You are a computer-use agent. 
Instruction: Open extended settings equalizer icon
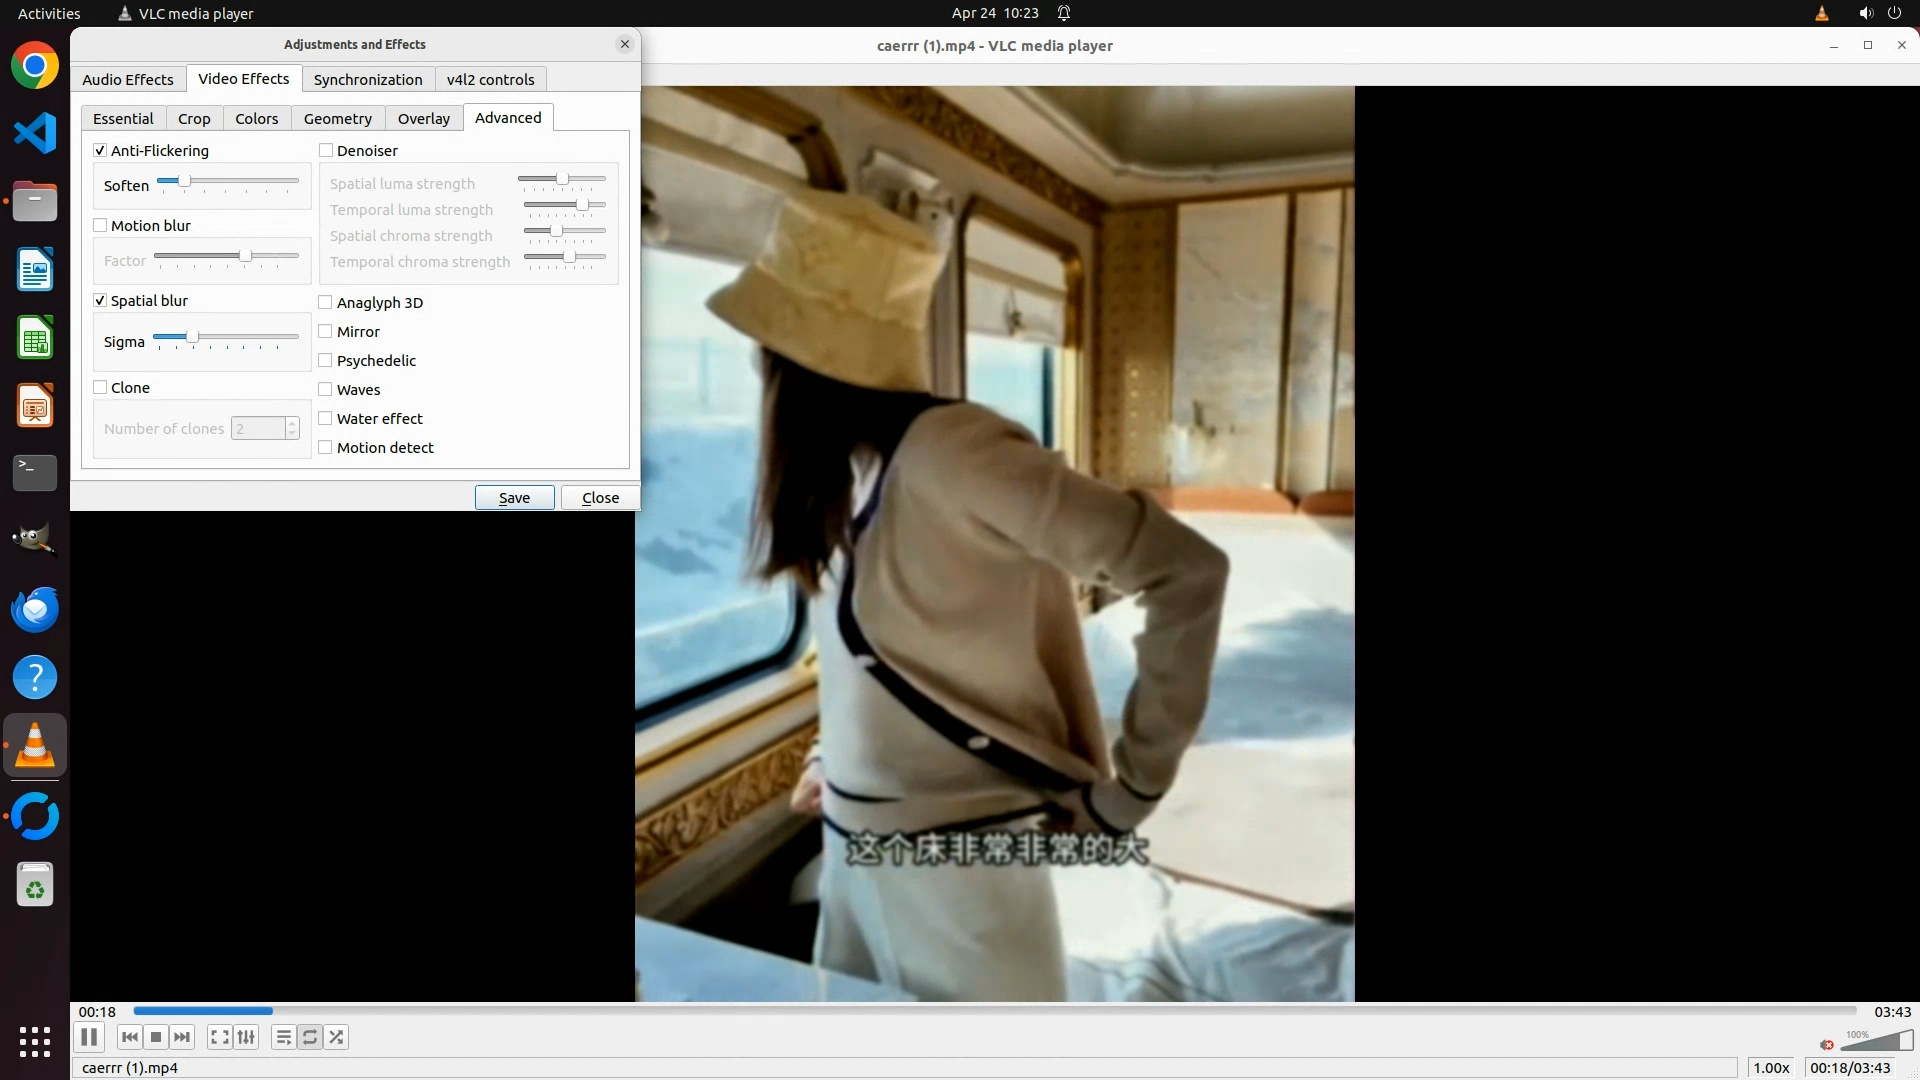tap(246, 1037)
